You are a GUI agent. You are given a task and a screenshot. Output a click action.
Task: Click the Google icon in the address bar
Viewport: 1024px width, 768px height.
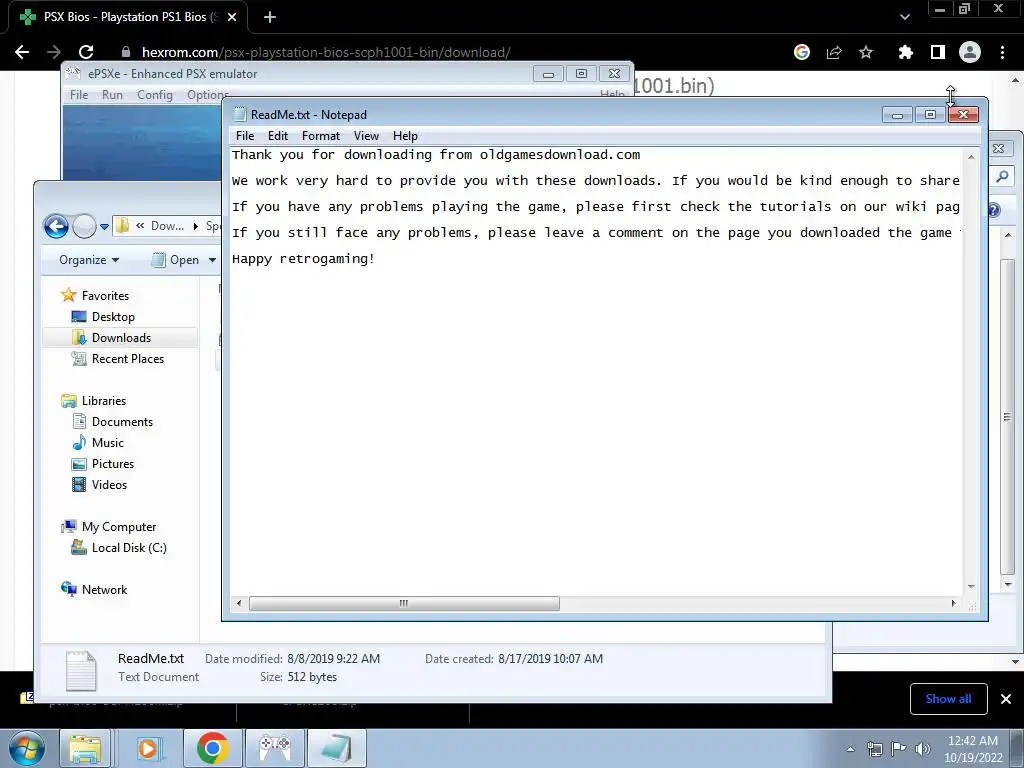click(802, 52)
